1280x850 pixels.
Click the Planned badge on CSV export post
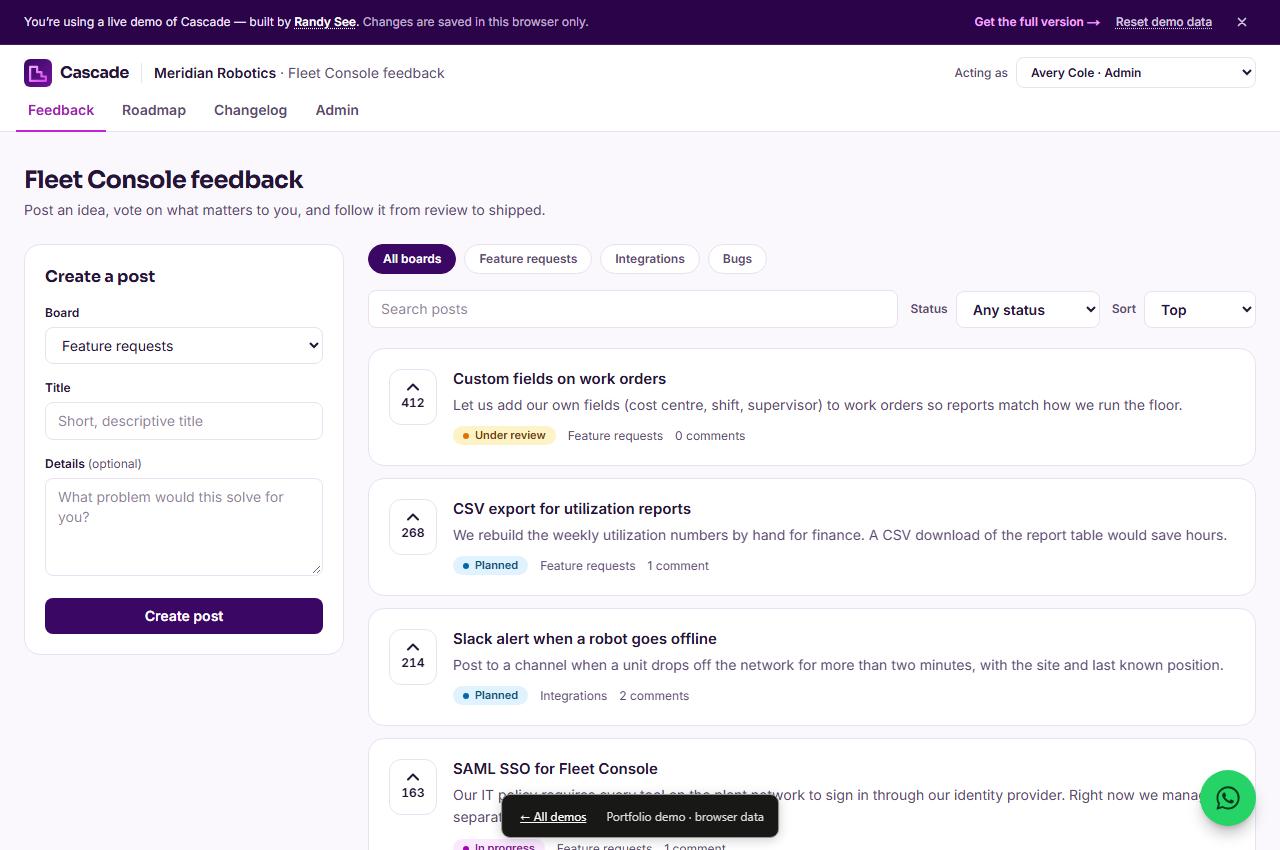(490, 566)
